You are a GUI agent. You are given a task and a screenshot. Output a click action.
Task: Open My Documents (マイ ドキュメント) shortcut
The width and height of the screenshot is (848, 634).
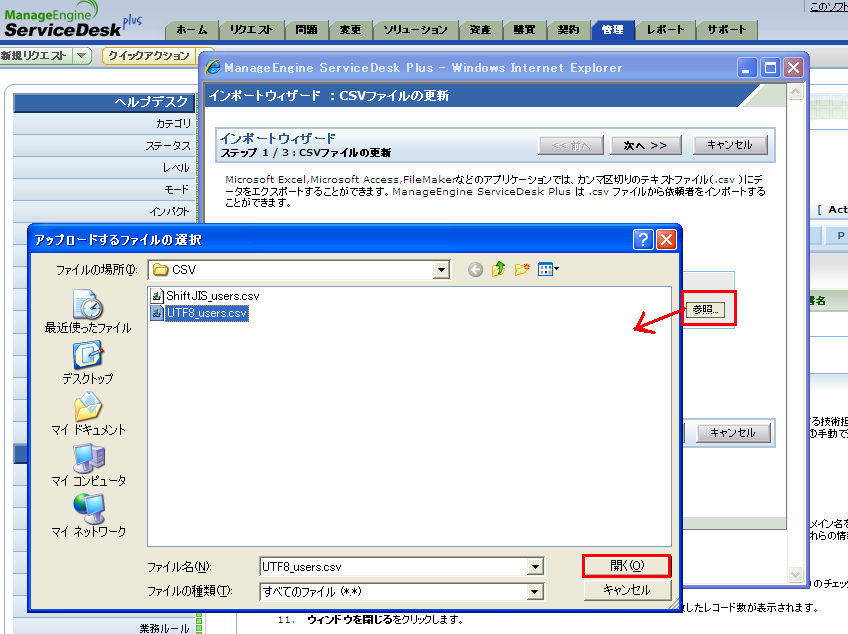click(x=88, y=413)
